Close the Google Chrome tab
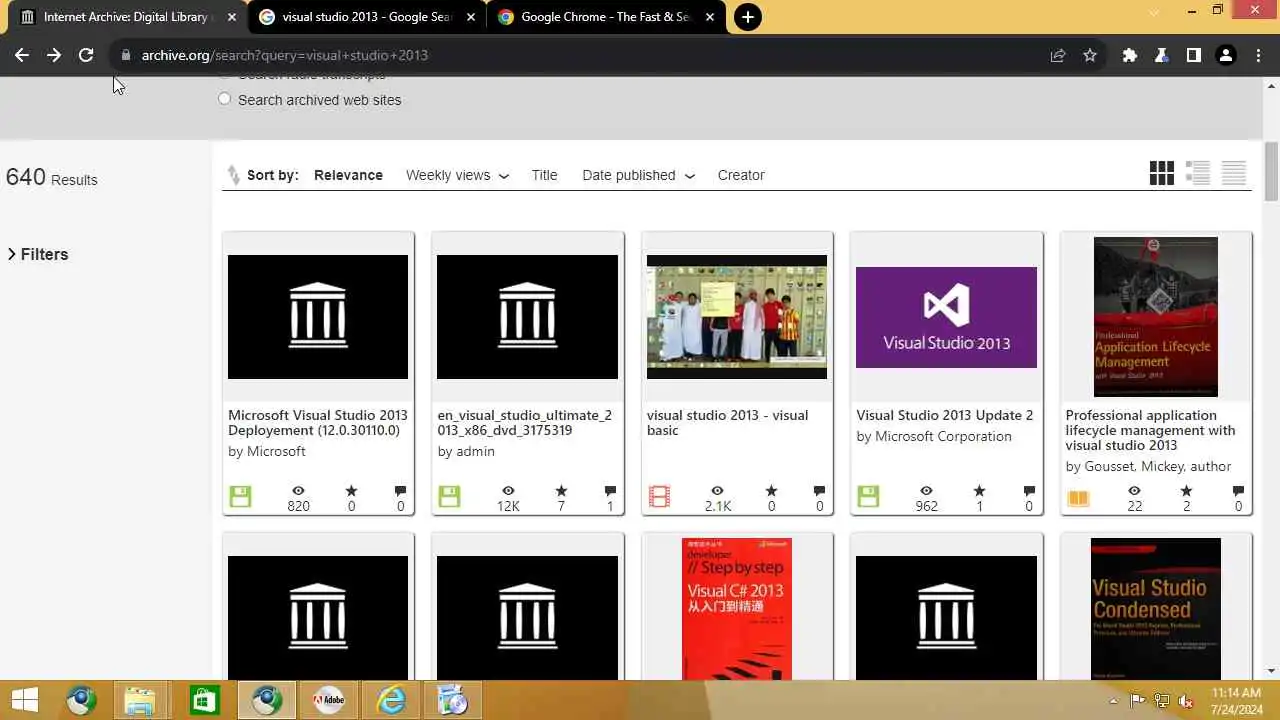 point(710,17)
